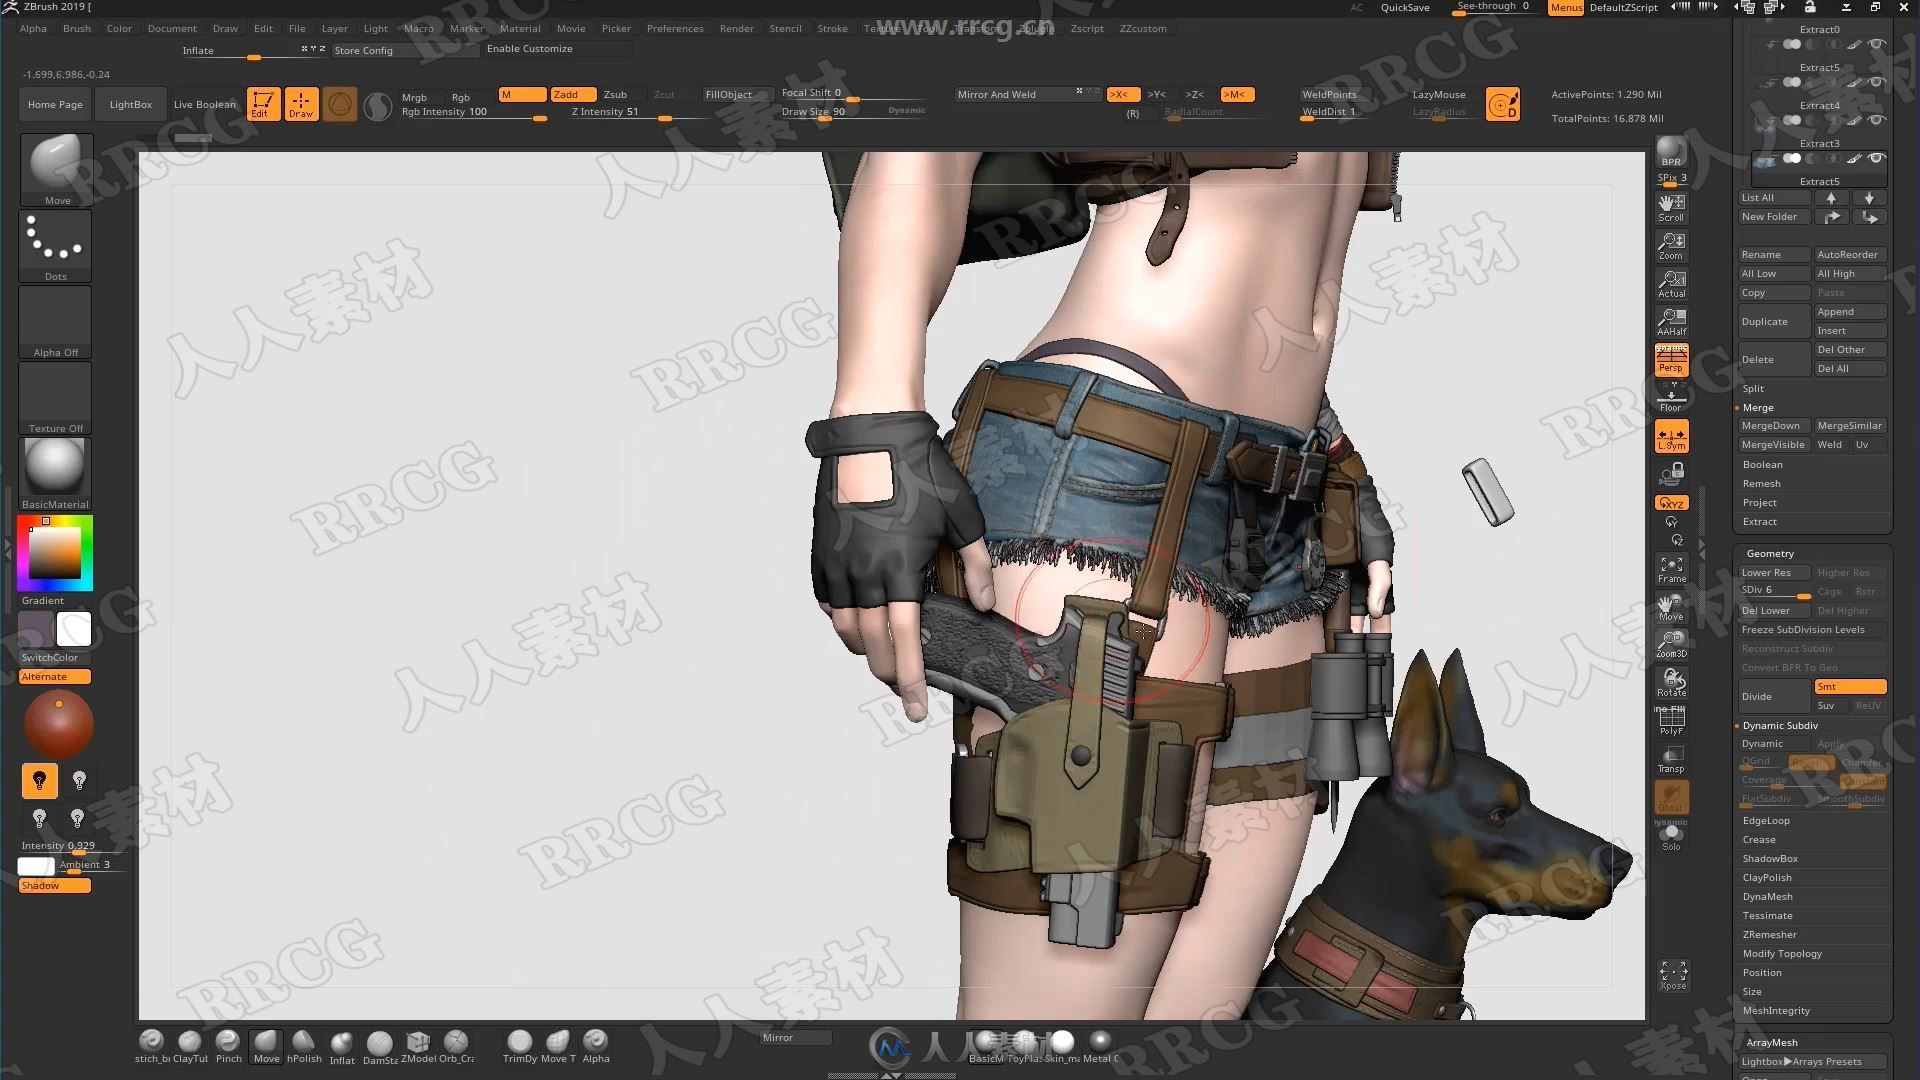Click the AAHalf view icon
Image resolution: width=1920 pixels, height=1080 pixels.
(1671, 322)
